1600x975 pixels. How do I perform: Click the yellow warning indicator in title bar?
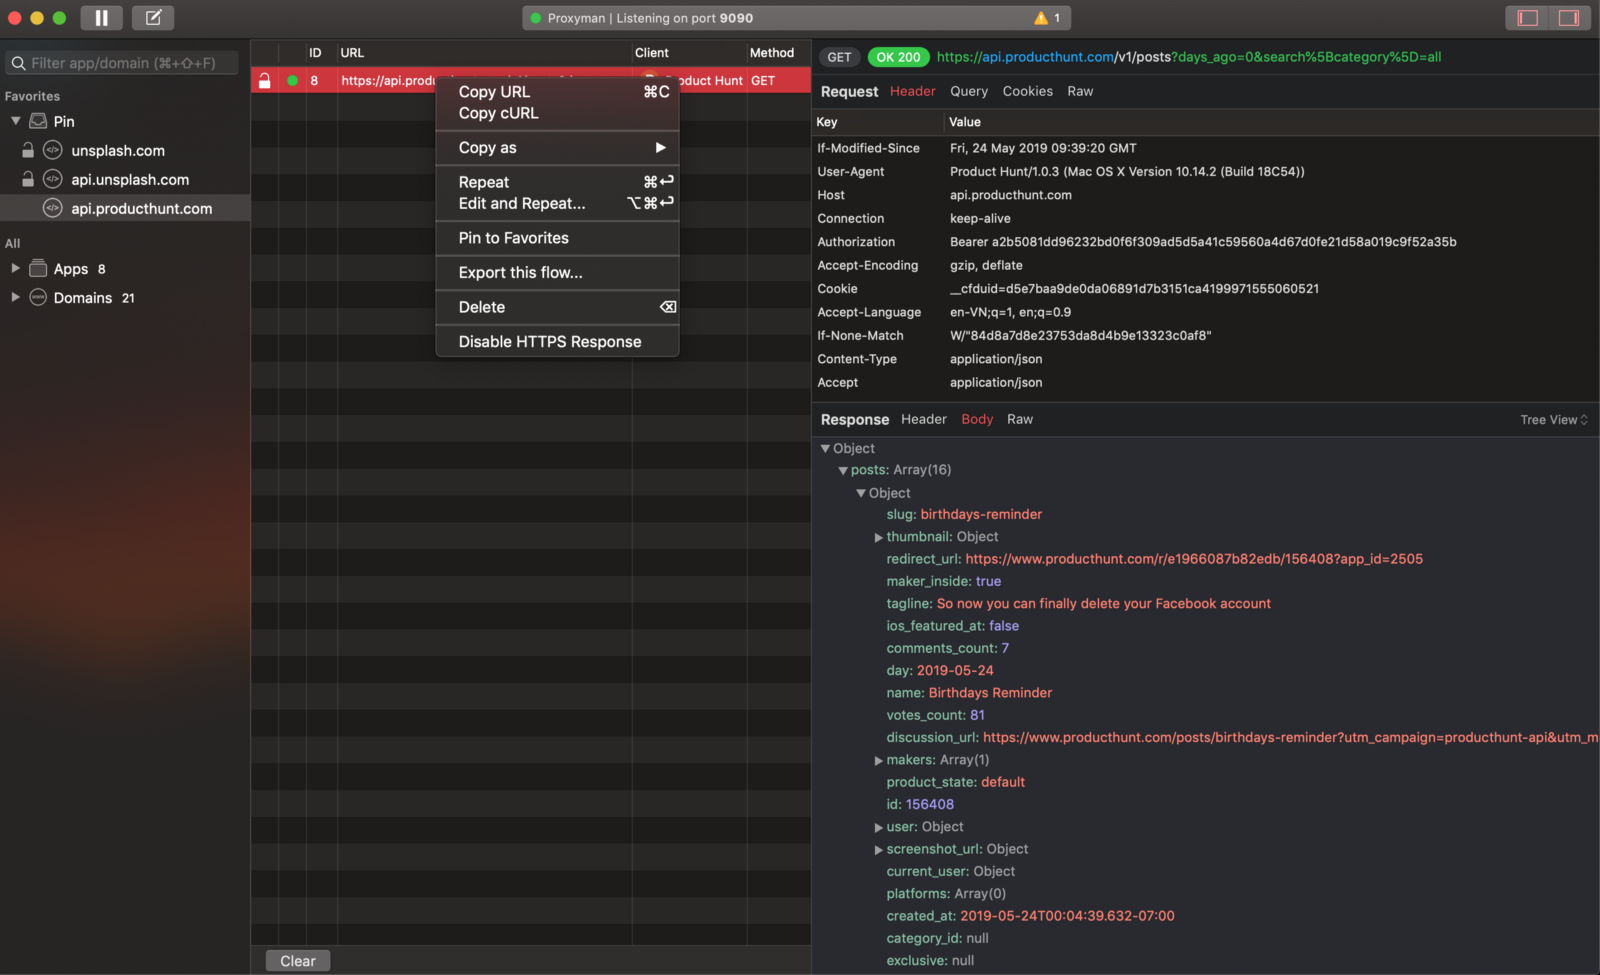1041,18
